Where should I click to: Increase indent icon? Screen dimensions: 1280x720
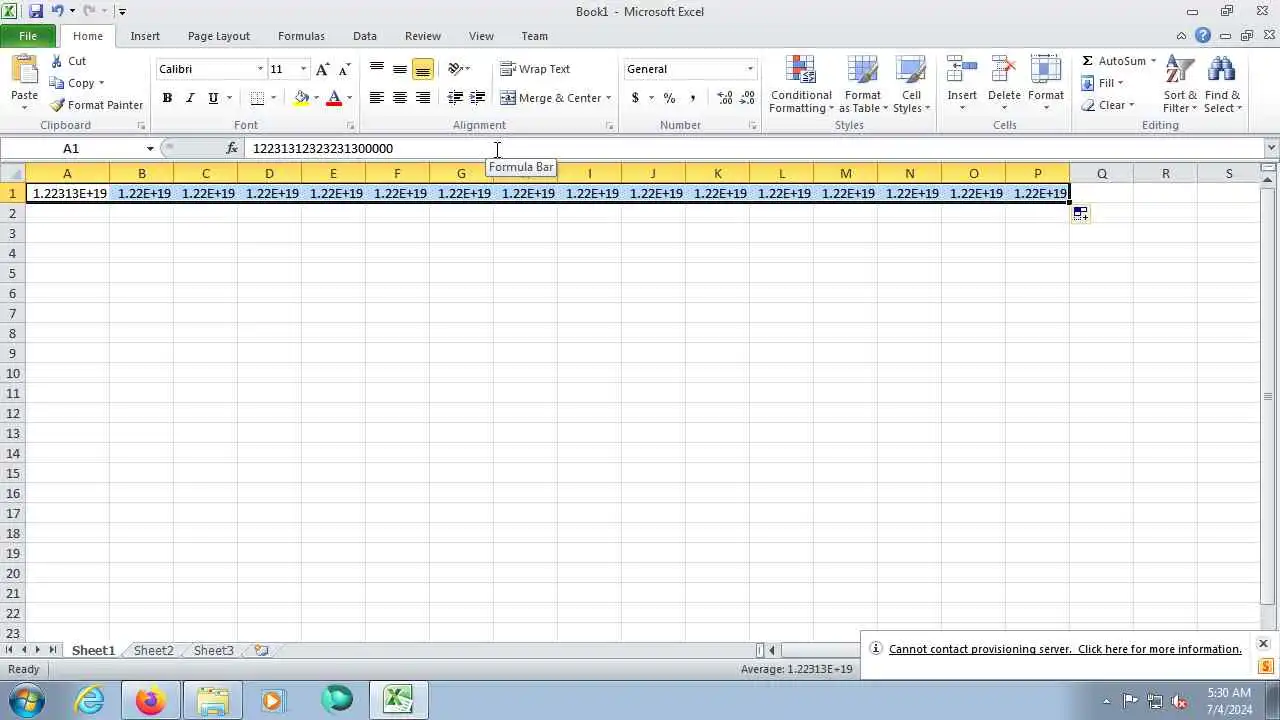point(477,98)
